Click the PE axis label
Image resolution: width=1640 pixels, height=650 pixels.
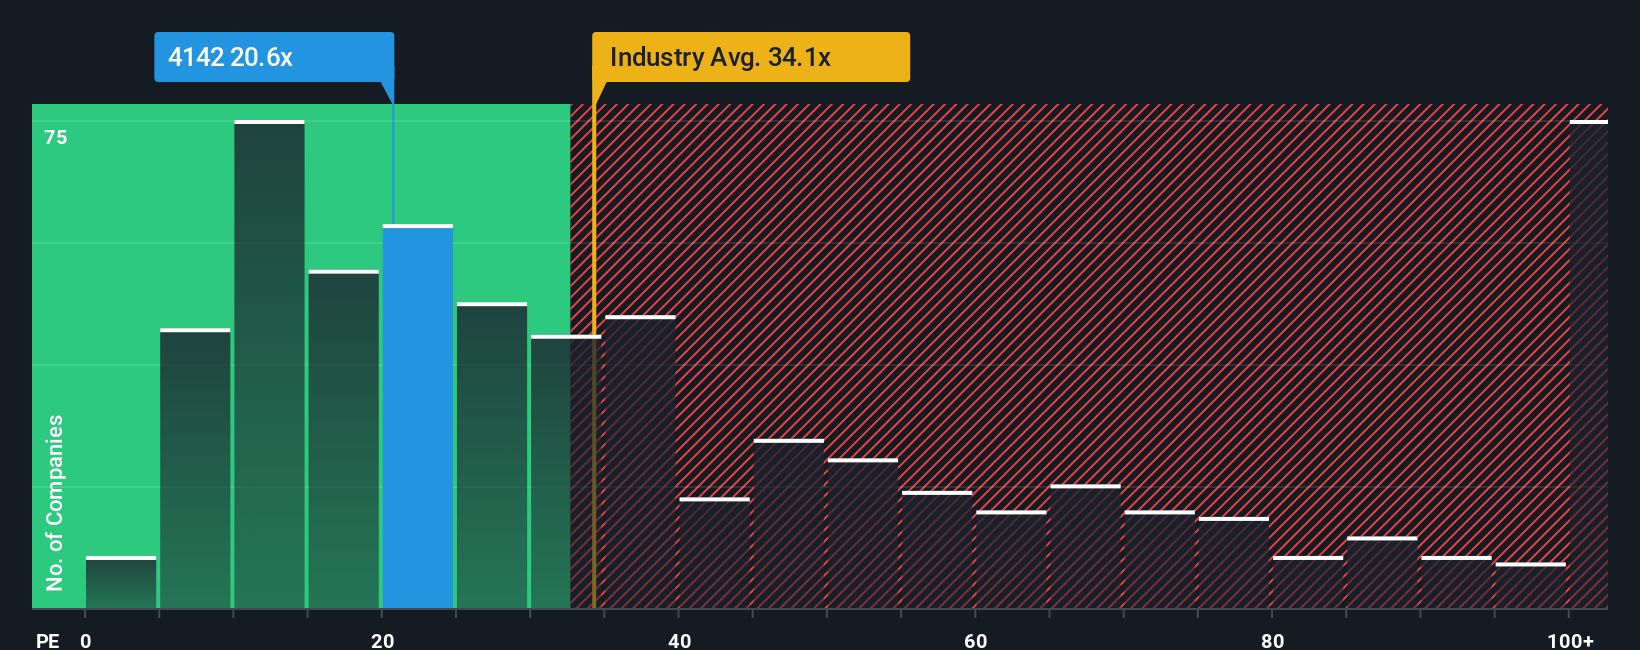point(48,640)
